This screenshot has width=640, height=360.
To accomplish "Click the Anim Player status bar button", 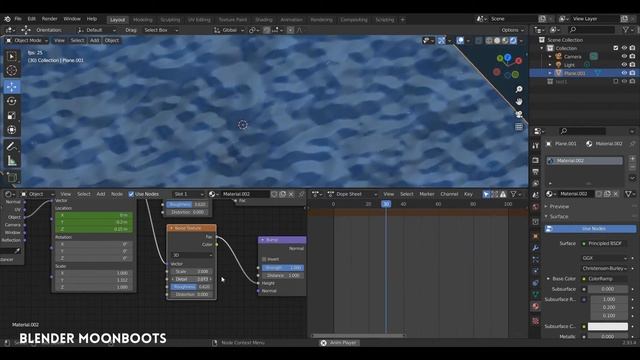I will click(x=339, y=343).
